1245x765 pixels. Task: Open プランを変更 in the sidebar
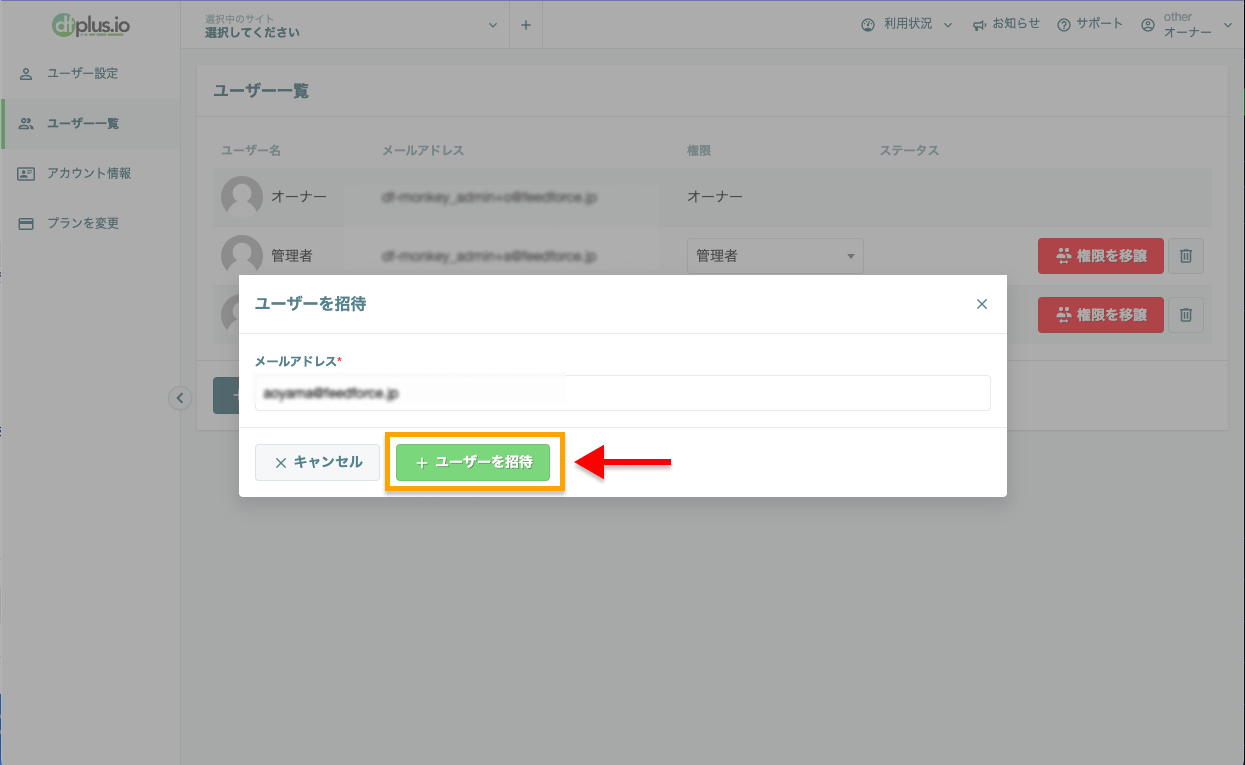coord(90,224)
